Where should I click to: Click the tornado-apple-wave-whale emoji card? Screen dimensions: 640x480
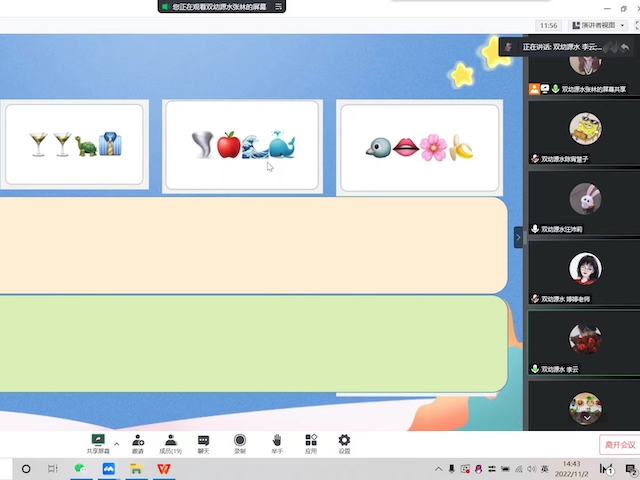click(242, 145)
